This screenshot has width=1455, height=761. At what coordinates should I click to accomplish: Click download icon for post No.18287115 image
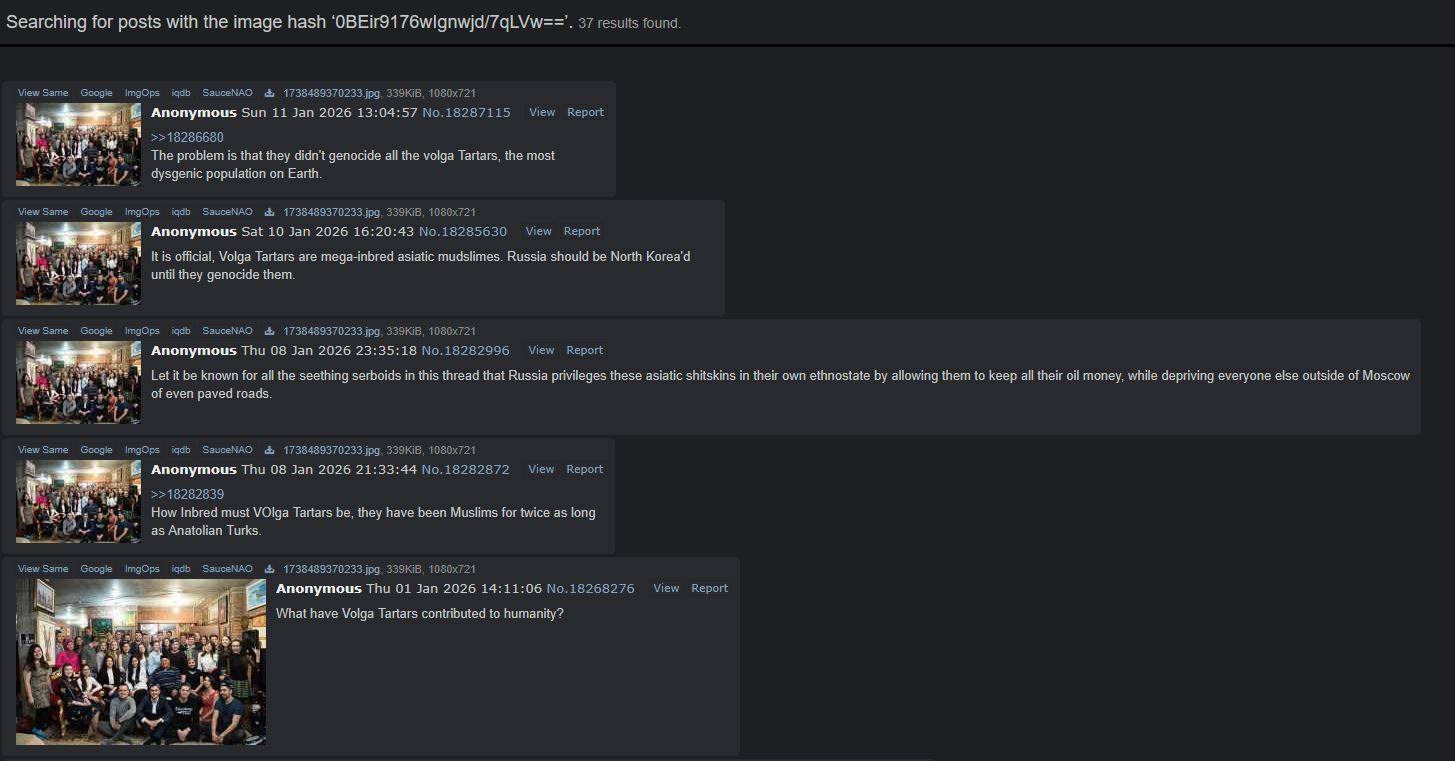point(269,93)
